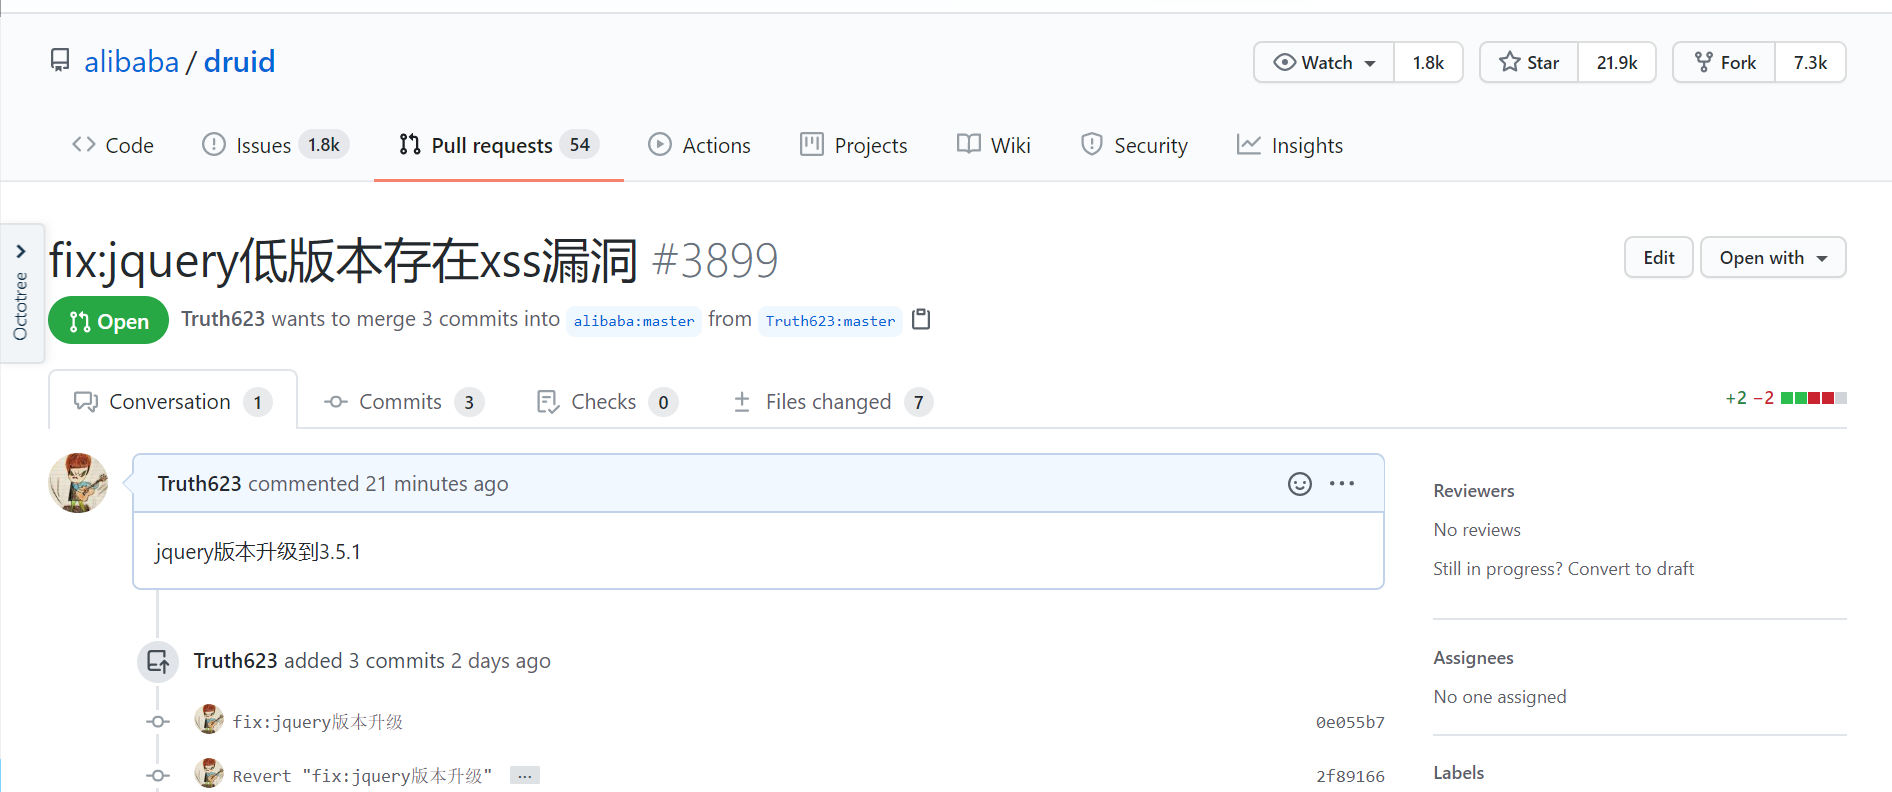The image size is (1892, 792).
Task: View the 1.8k watchers count
Action: 1428,62
